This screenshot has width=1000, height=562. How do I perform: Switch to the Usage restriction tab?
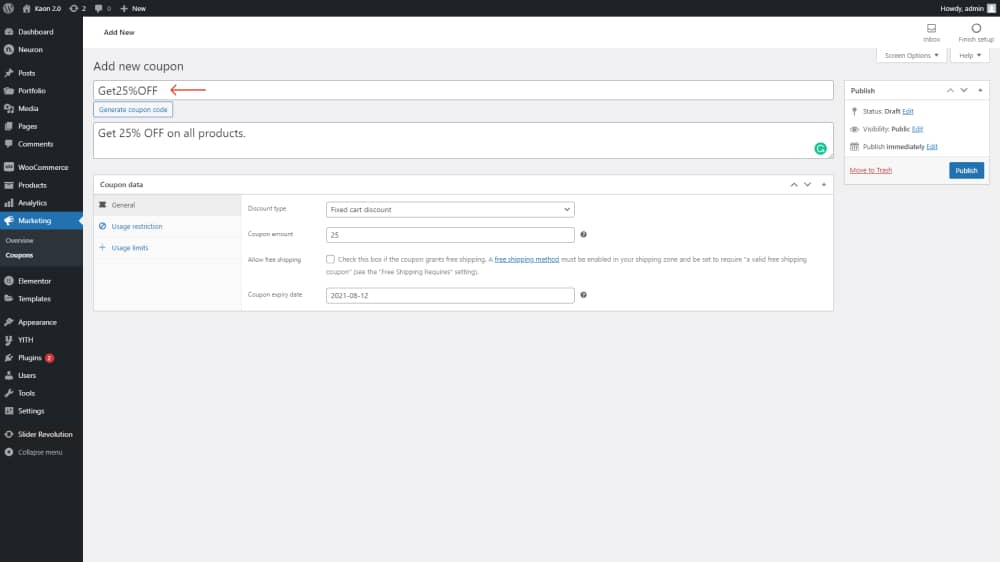pos(136,226)
